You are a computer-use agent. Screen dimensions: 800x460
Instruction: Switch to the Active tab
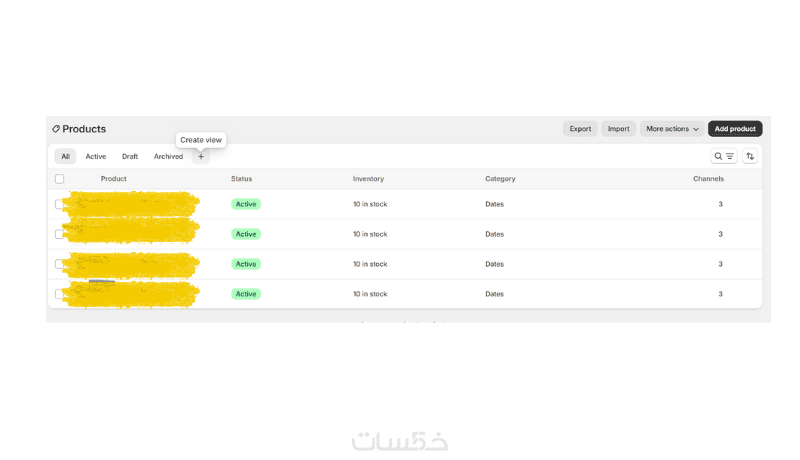95,157
